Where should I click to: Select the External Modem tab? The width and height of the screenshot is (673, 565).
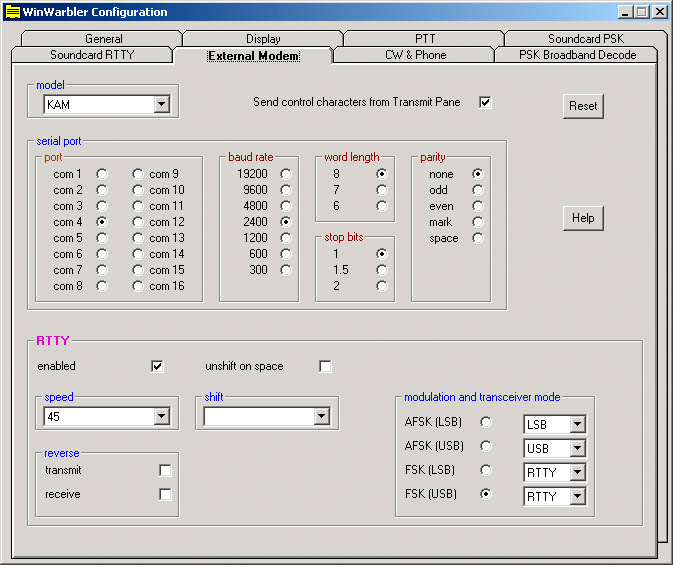click(253, 56)
